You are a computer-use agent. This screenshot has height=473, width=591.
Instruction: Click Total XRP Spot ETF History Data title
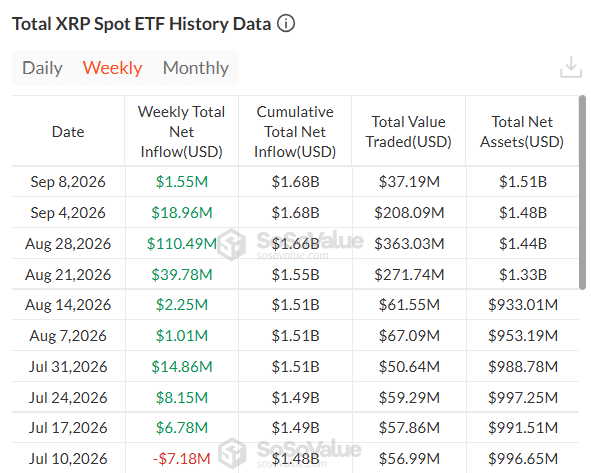tap(141, 24)
